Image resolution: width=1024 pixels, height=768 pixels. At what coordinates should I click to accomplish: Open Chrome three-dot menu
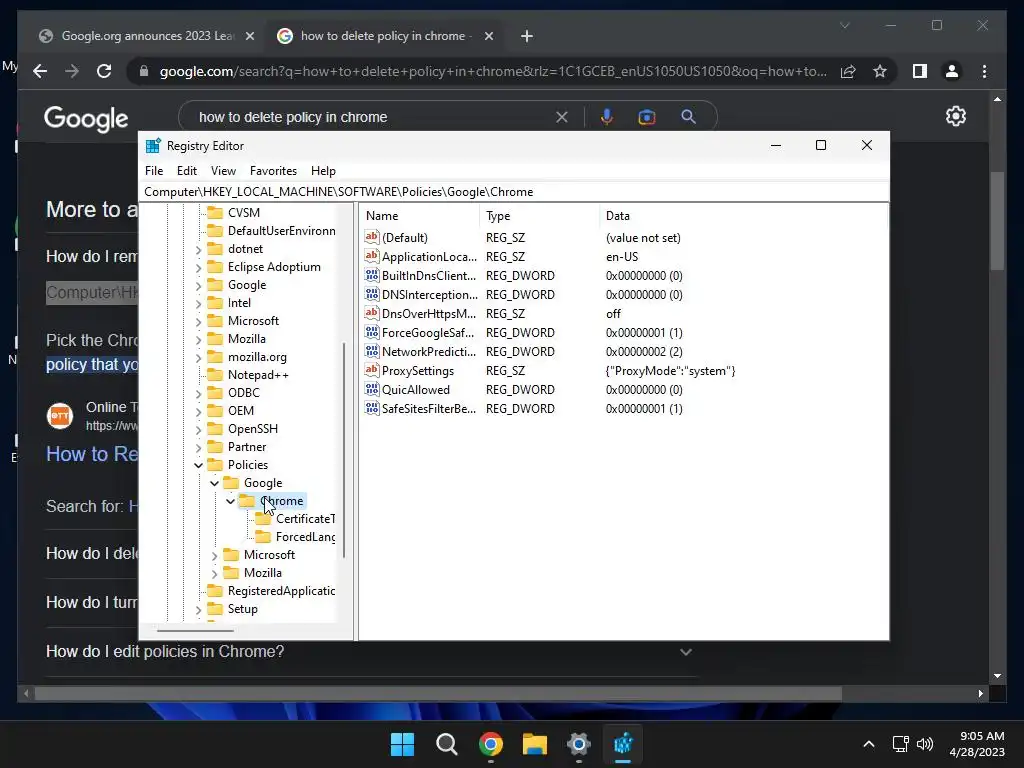pyautogui.click(x=984, y=71)
